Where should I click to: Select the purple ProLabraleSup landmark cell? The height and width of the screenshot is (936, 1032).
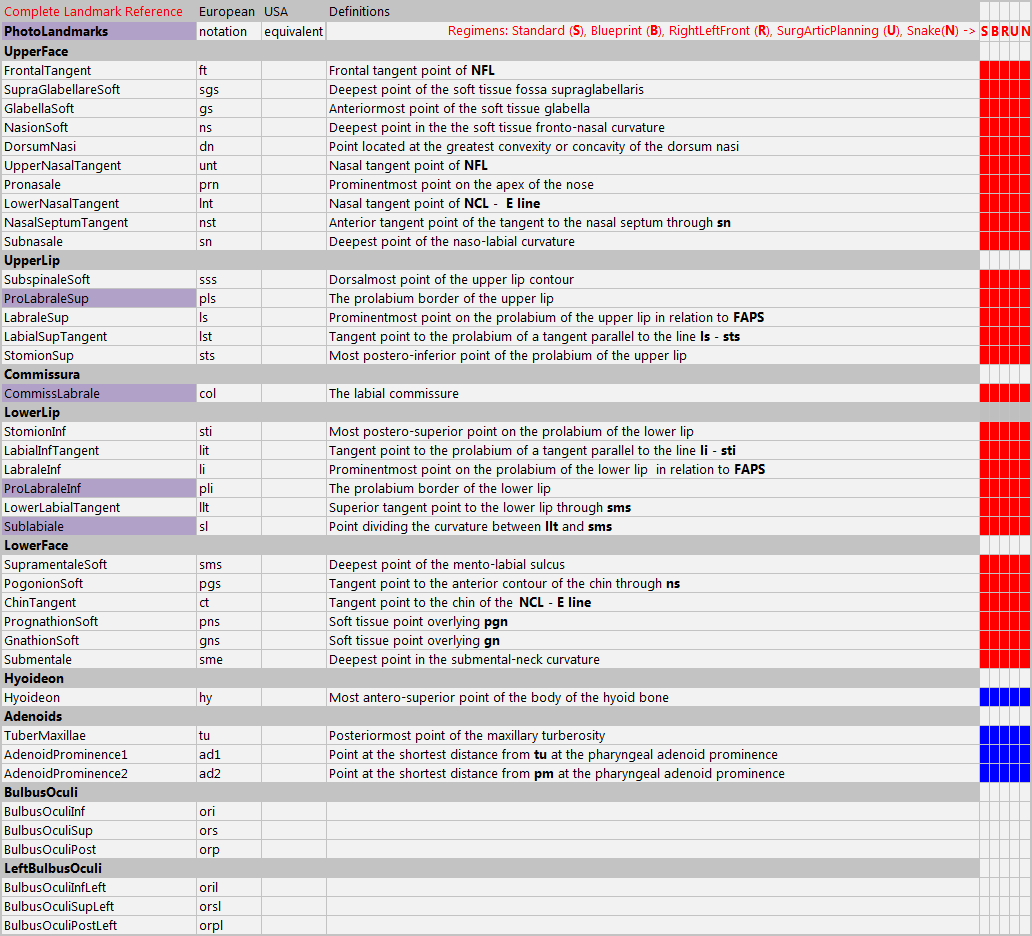[99, 299]
